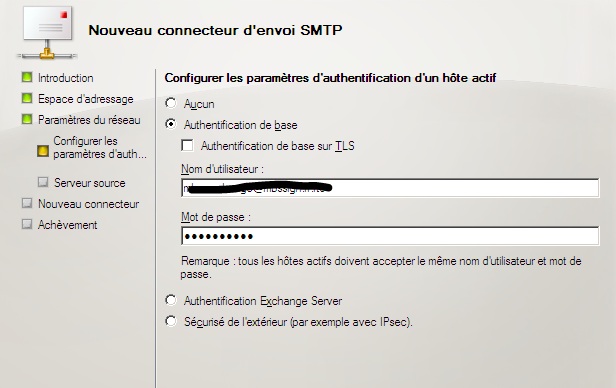Click green Introduction step indicator icon

[x=27, y=77]
